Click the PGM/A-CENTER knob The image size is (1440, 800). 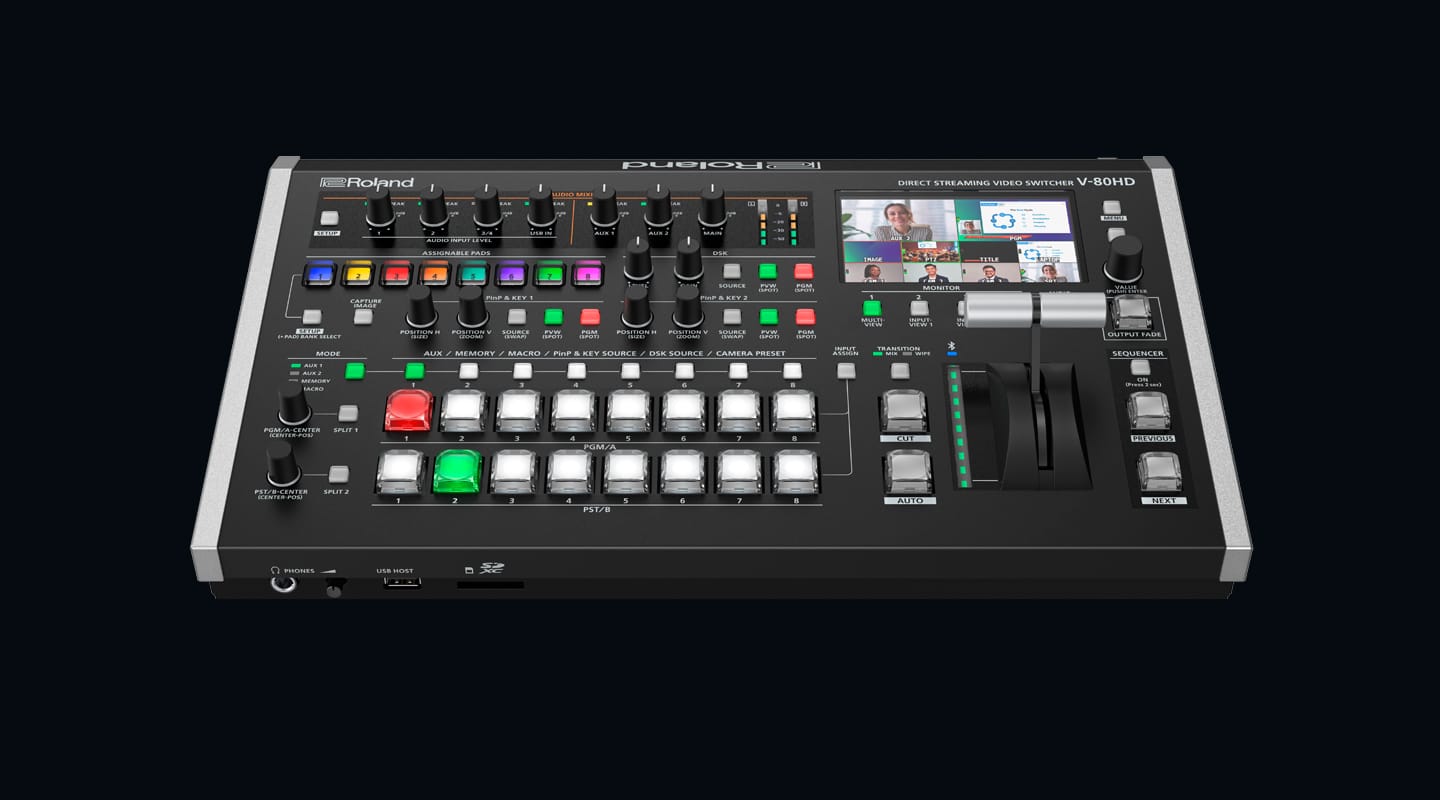(x=294, y=405)
